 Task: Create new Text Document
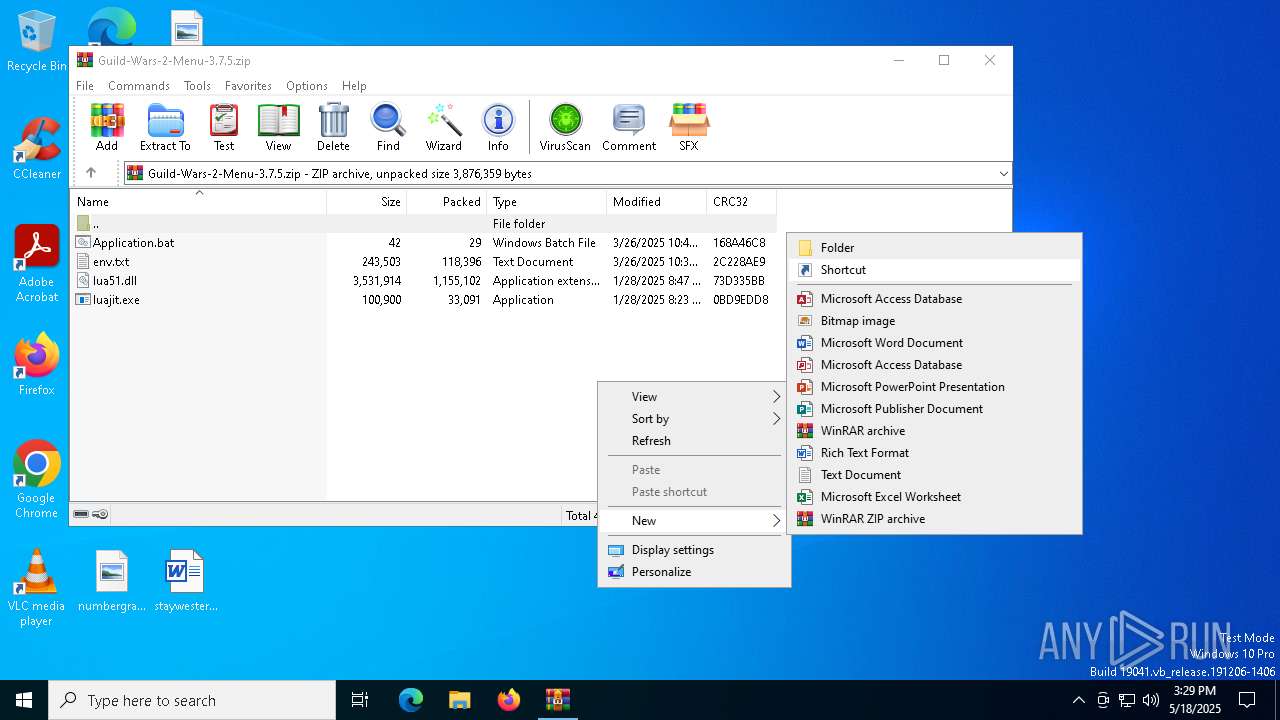click(x=934, y=475)
